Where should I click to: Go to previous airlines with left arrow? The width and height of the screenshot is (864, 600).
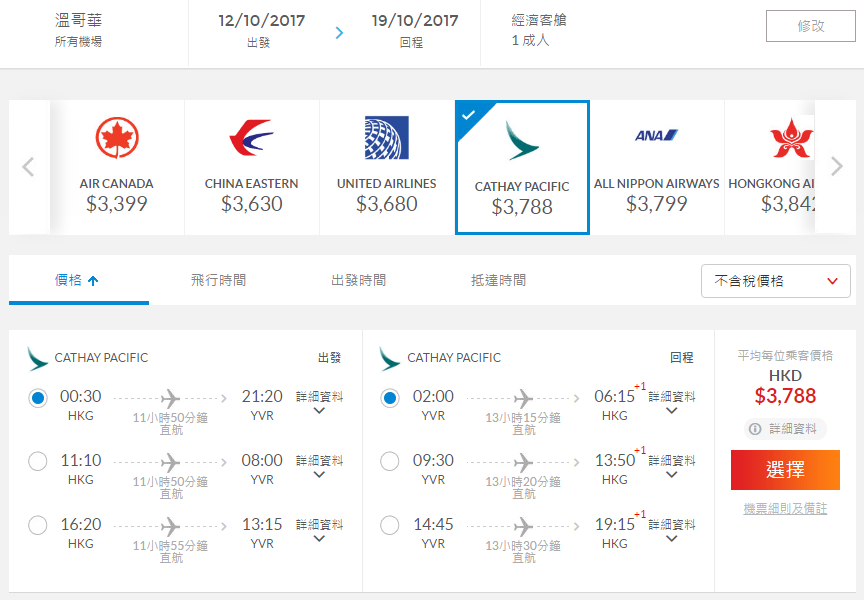click(28, 166)
